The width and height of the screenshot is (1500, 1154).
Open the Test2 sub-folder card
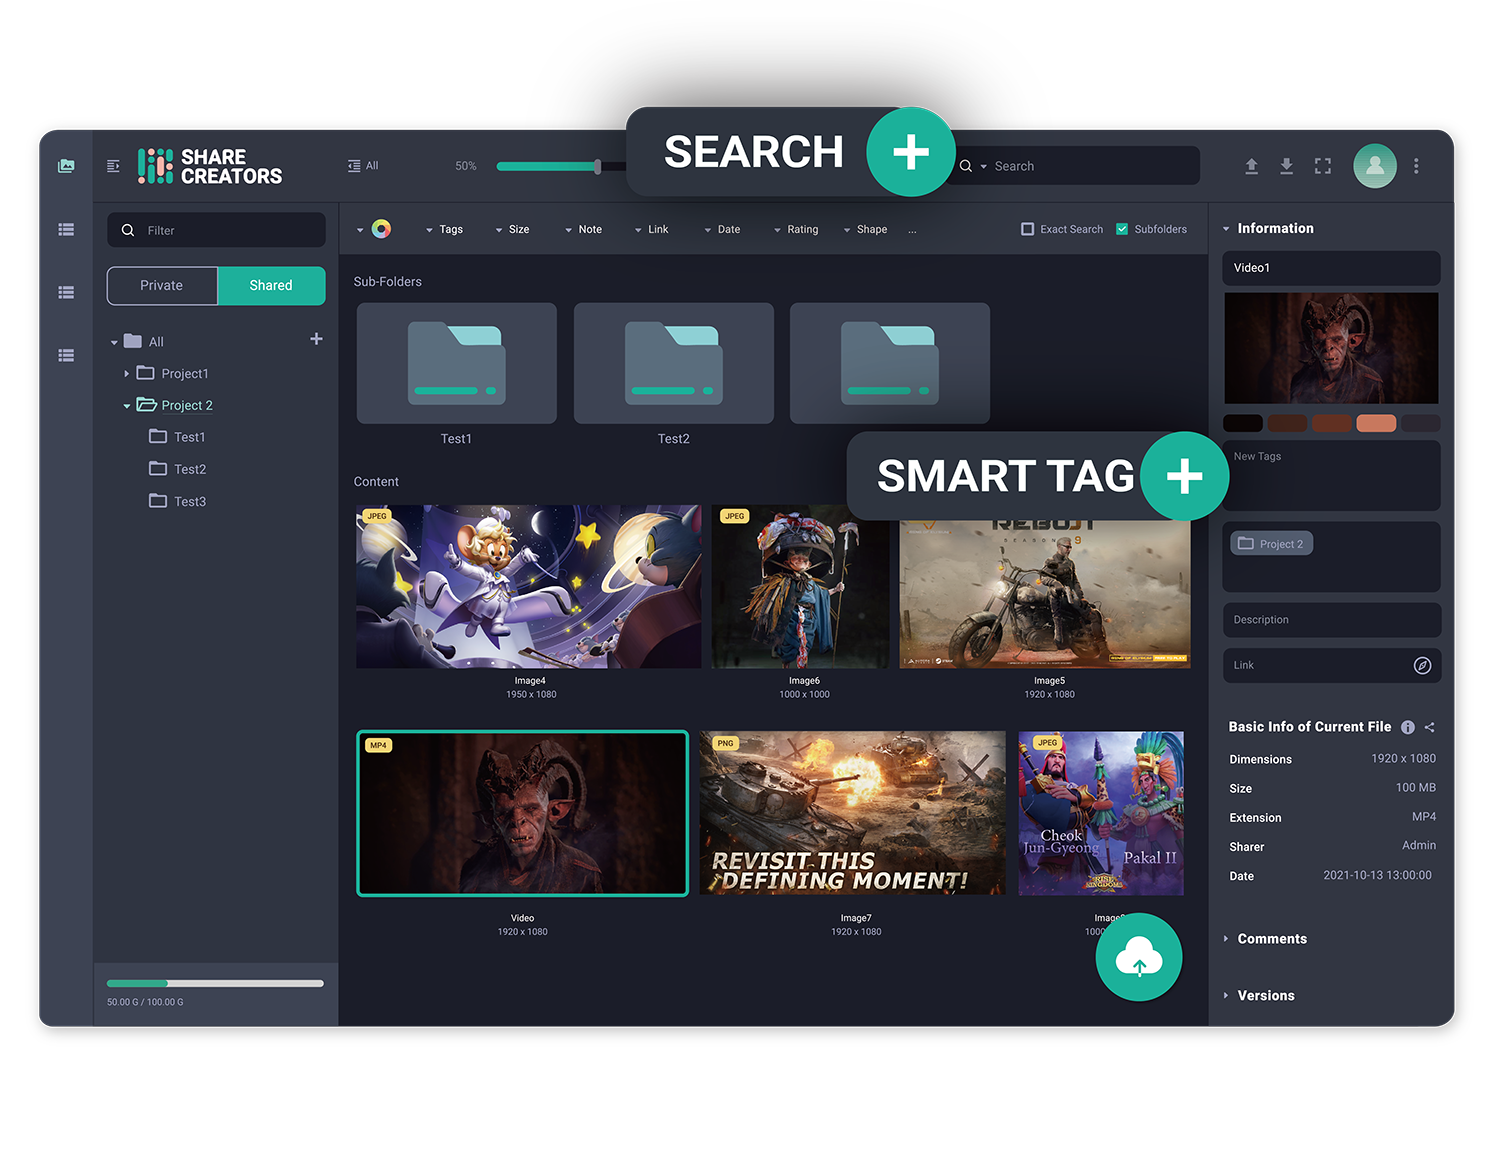pyautogui.click(x=673, y=363)
